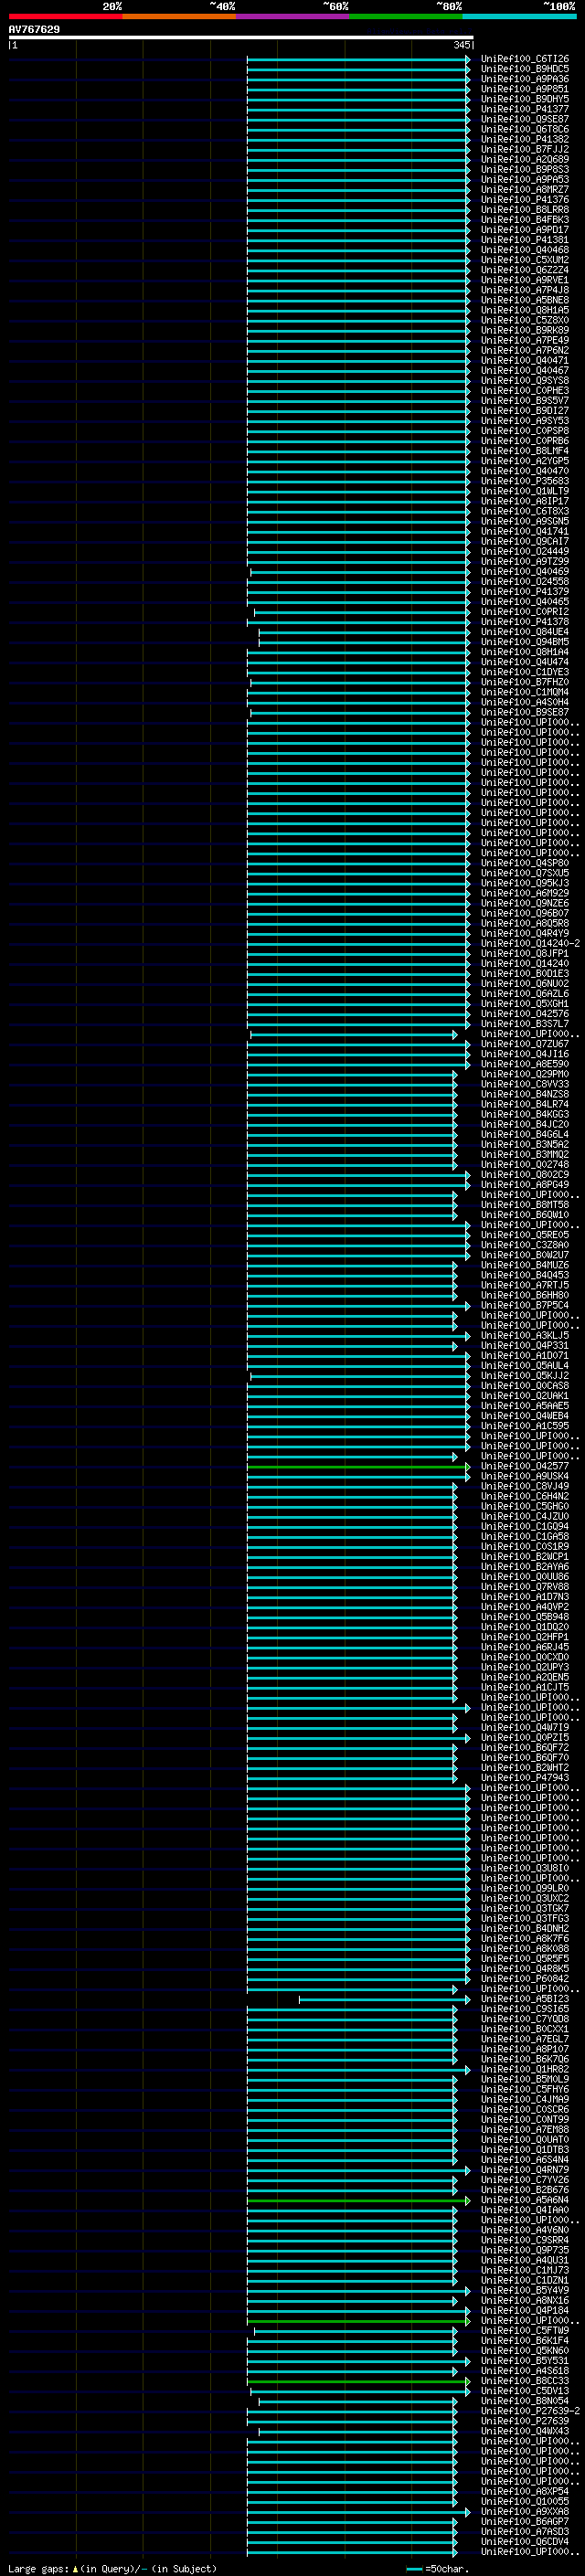Select hit label UniRef100_Q40469

click(525, 572)
